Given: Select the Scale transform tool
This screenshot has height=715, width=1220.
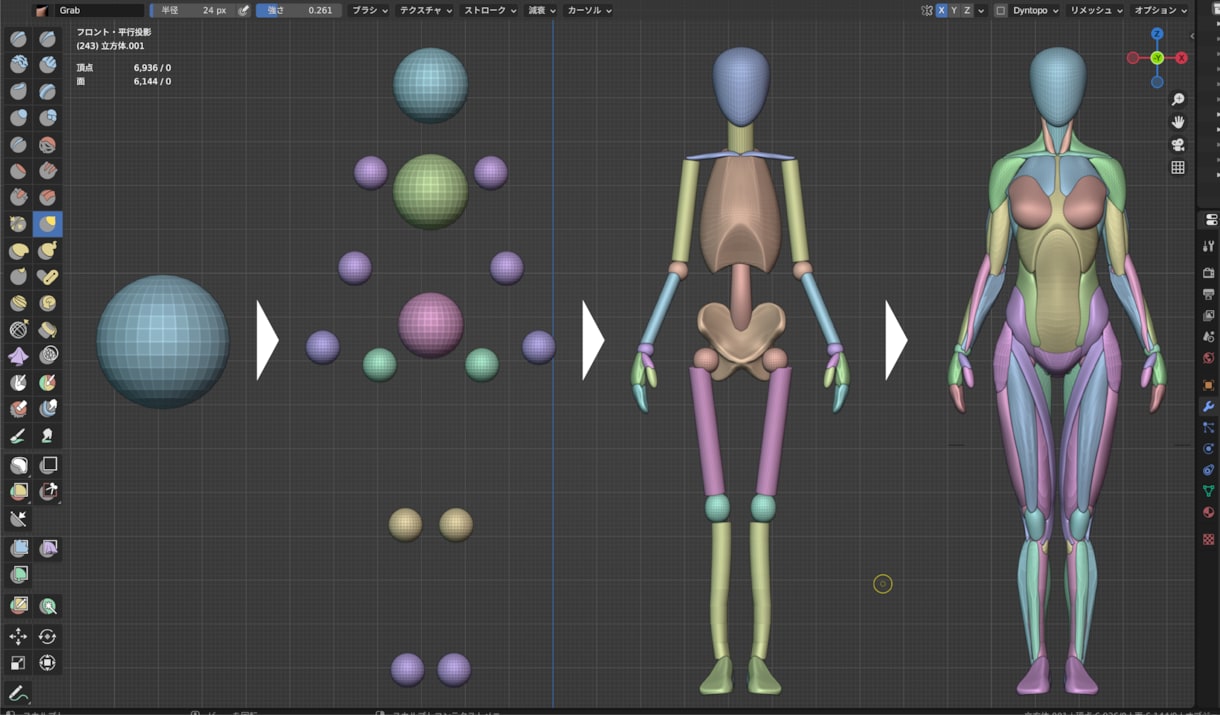Looking at the screenshot, I should click(x=18, y=662).
